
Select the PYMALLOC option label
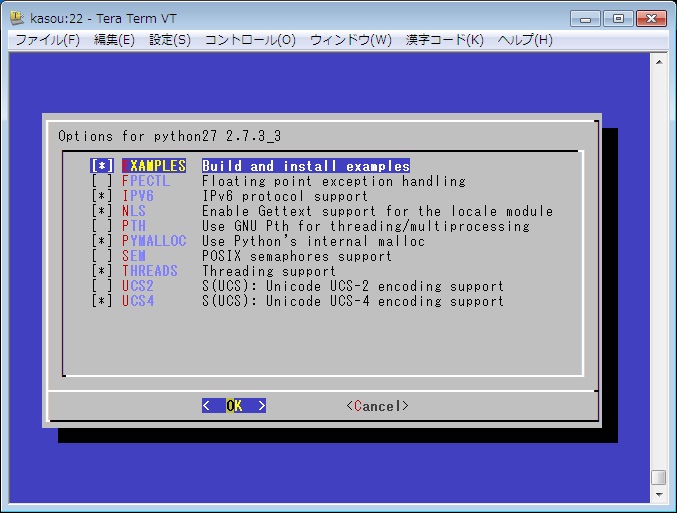point(154,241)
